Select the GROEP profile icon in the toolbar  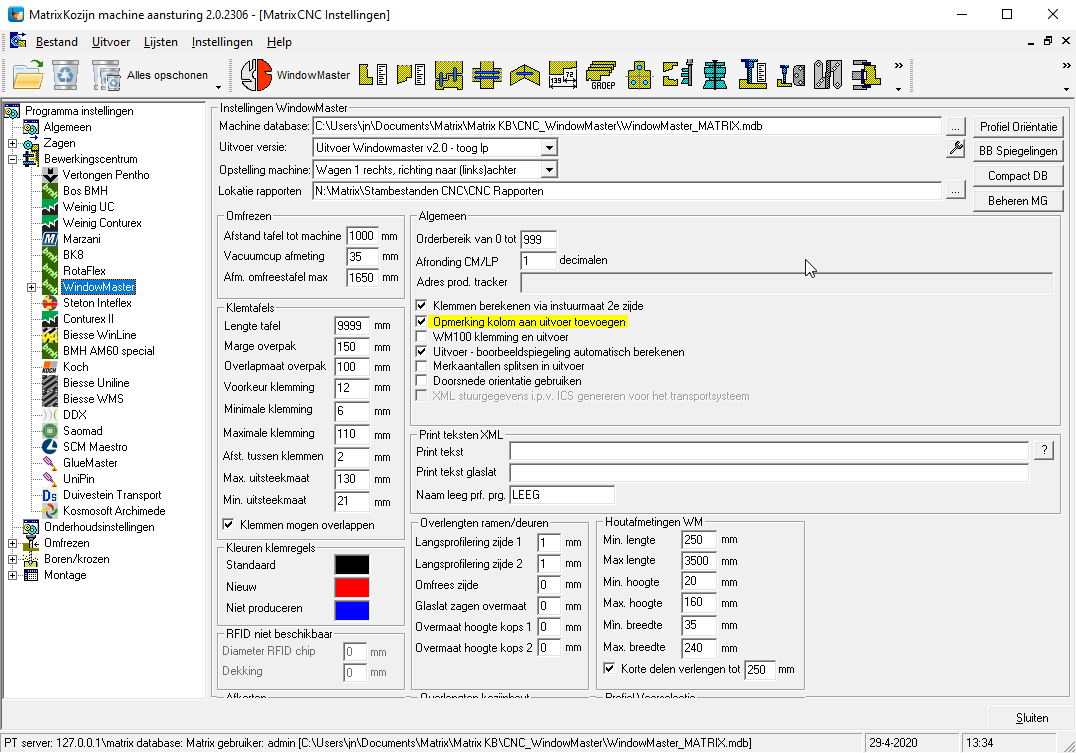coord(601,74)
